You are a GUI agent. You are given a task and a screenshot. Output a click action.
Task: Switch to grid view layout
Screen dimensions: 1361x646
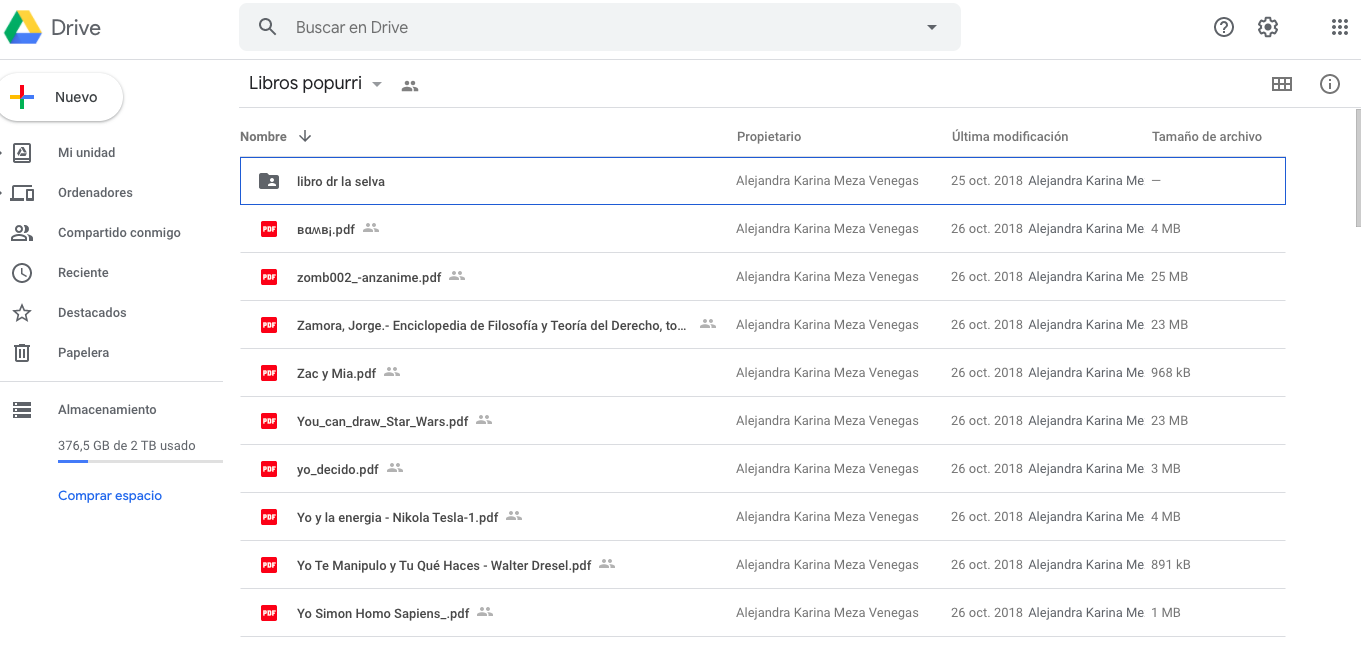pos(1282,84)
